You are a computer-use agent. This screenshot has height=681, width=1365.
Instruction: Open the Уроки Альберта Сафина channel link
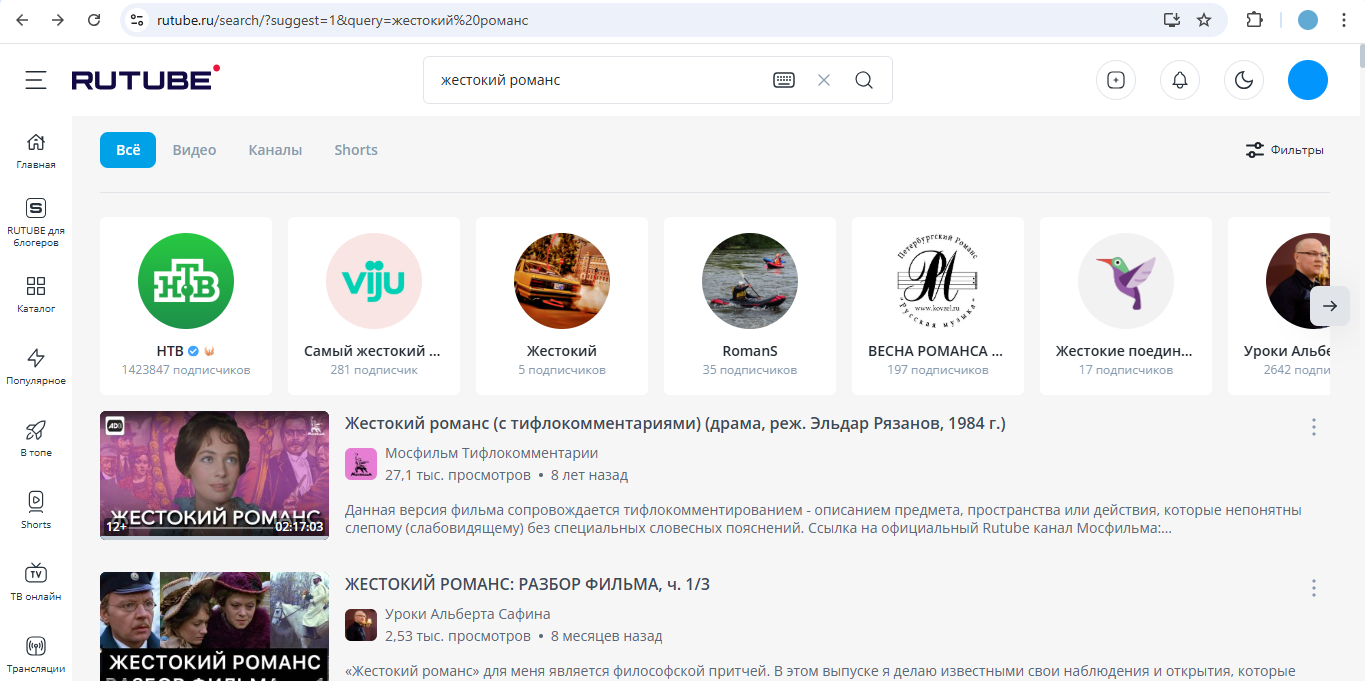(x=467, y=613)
